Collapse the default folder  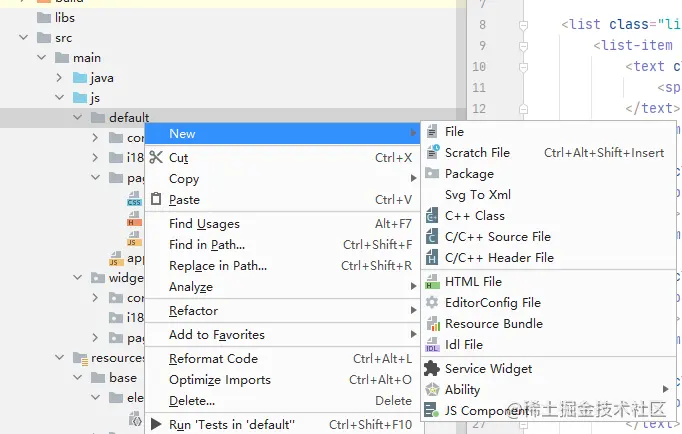coord(77,117)
